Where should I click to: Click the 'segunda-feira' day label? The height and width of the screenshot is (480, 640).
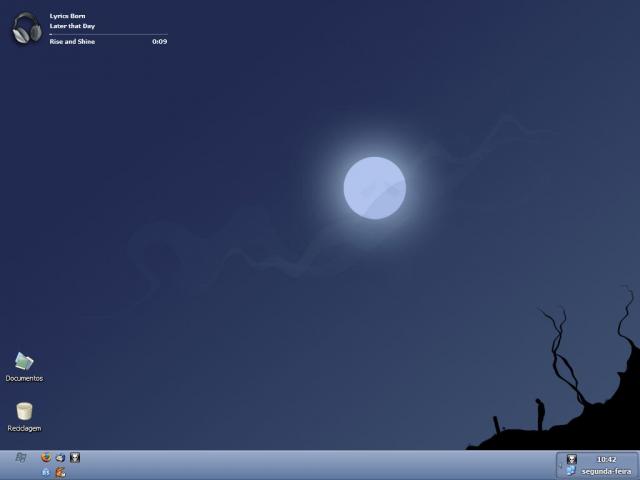(x=606, y=472)
